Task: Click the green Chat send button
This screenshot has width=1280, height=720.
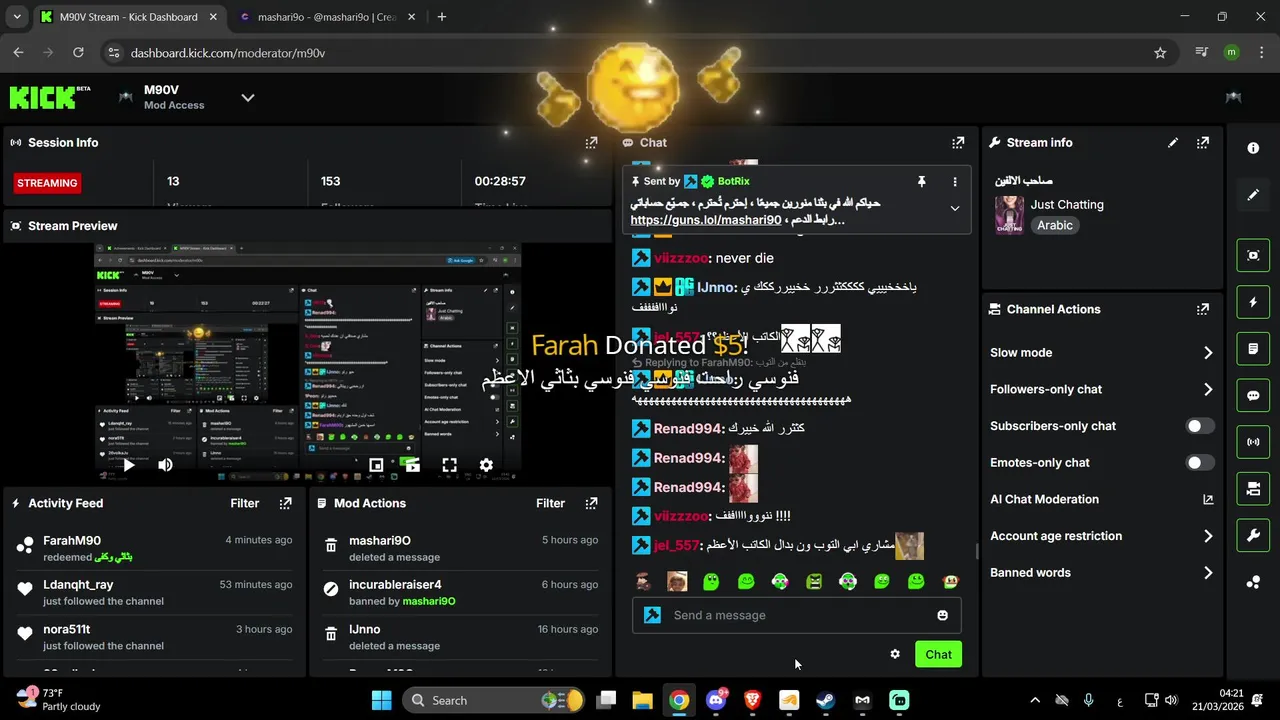Action: (938, 654)
